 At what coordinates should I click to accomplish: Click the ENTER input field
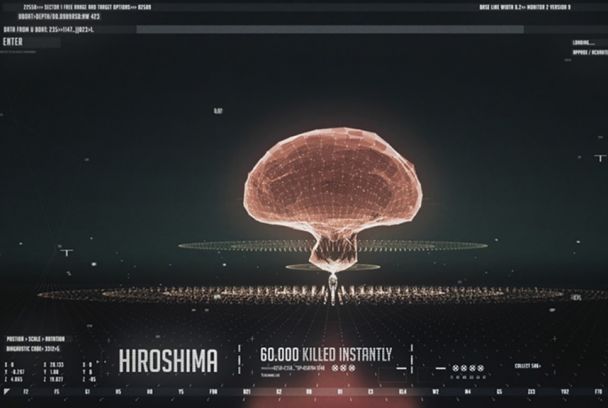(30, 42)
